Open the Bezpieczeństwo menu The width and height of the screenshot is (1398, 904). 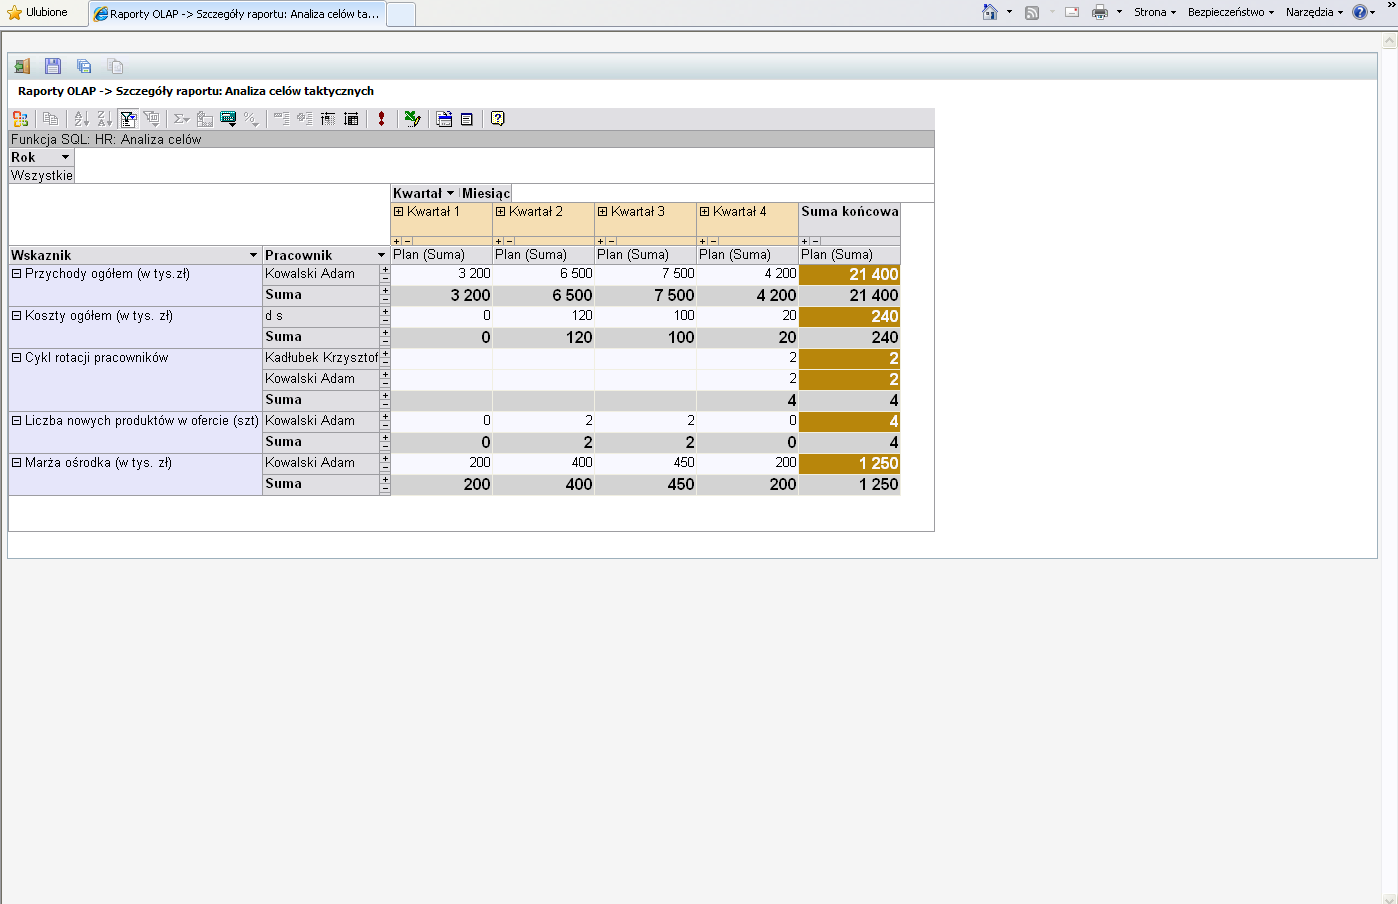pos(1231,12)
